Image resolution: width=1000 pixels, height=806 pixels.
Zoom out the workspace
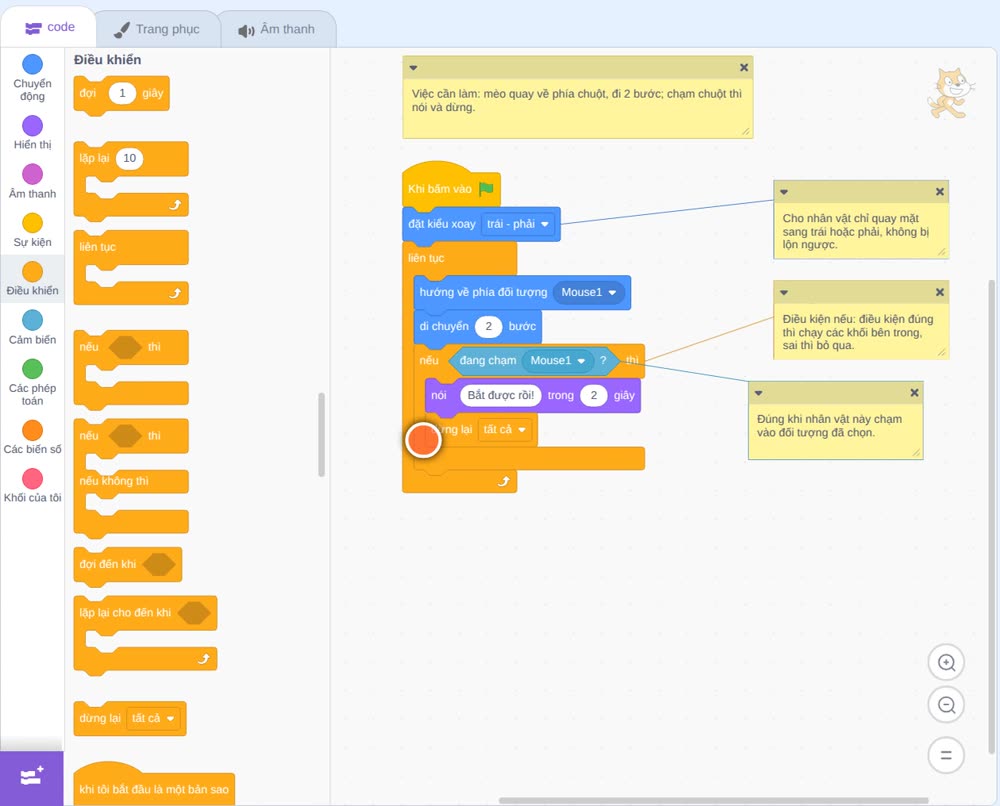pyautogui.click(x=946, y=705)
